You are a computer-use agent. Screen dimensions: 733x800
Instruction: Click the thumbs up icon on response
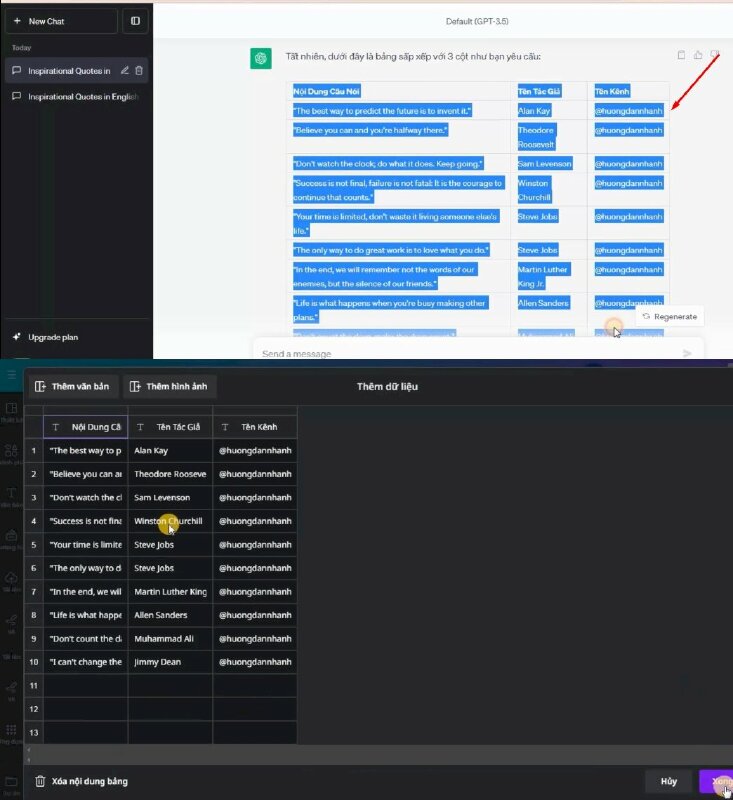[698, 55]
